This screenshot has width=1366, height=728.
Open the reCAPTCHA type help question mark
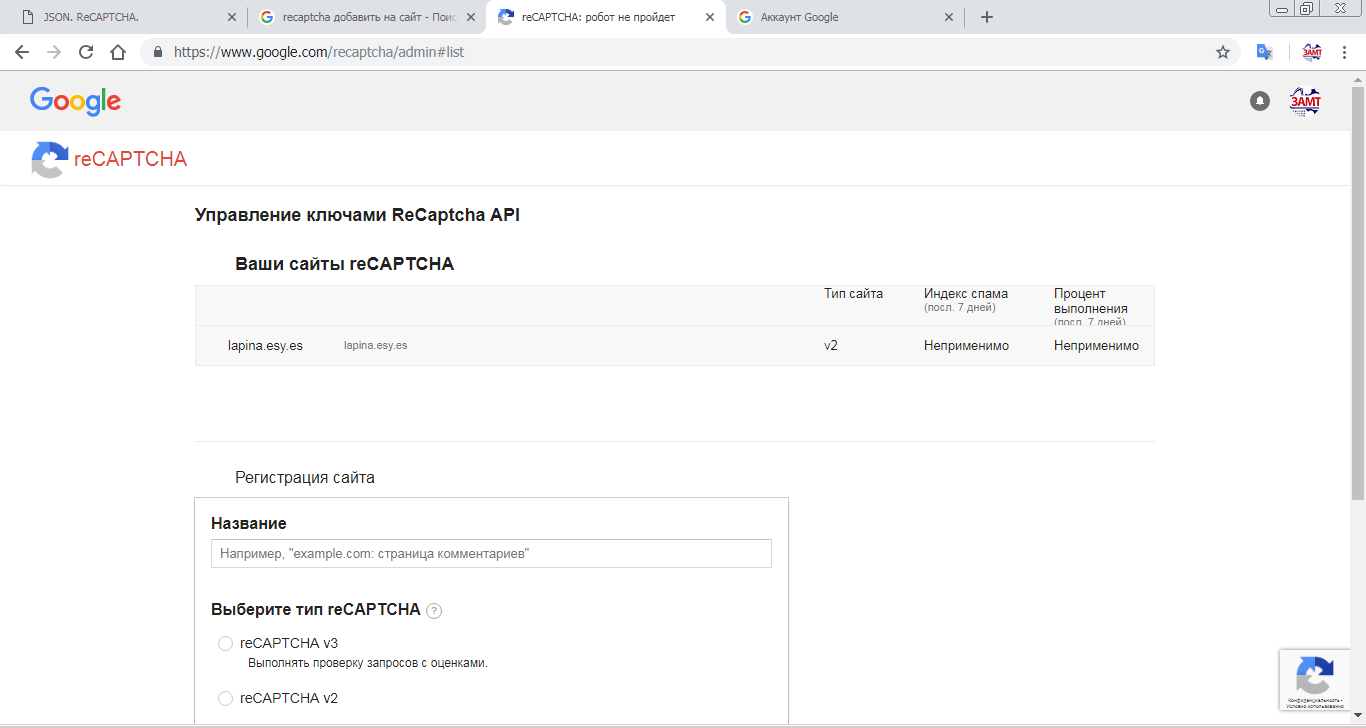pos(434,611)
